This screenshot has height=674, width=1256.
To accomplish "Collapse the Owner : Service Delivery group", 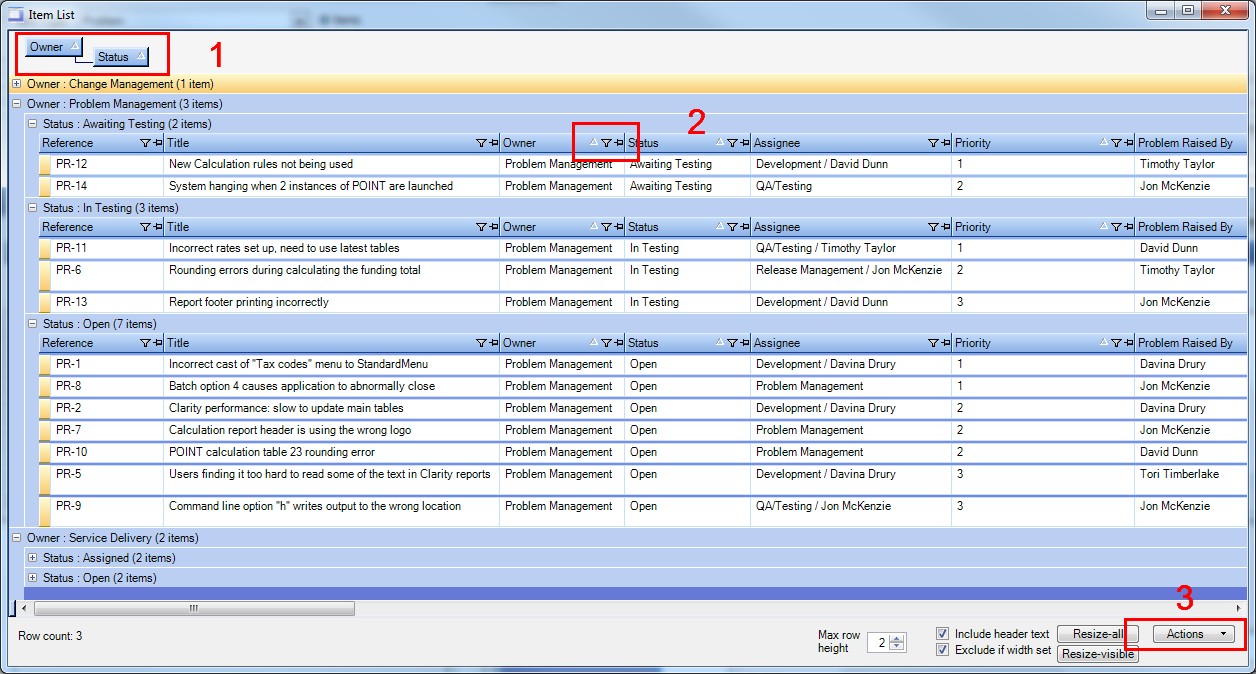I will 16,538.
